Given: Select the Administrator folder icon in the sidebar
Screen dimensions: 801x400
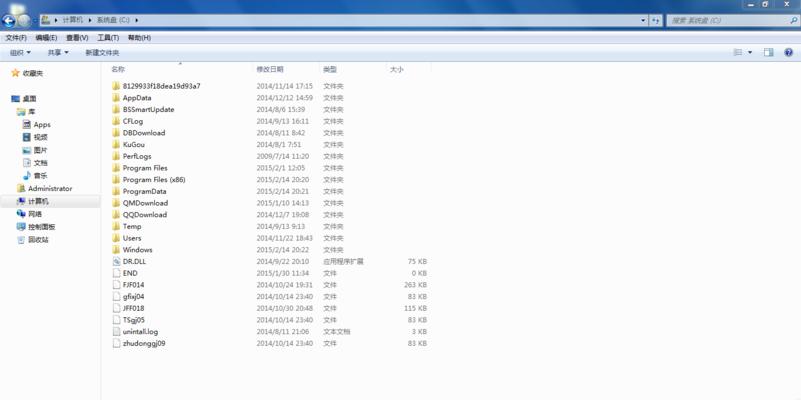Looking at the screenshot, I should (x=21, y=189).
